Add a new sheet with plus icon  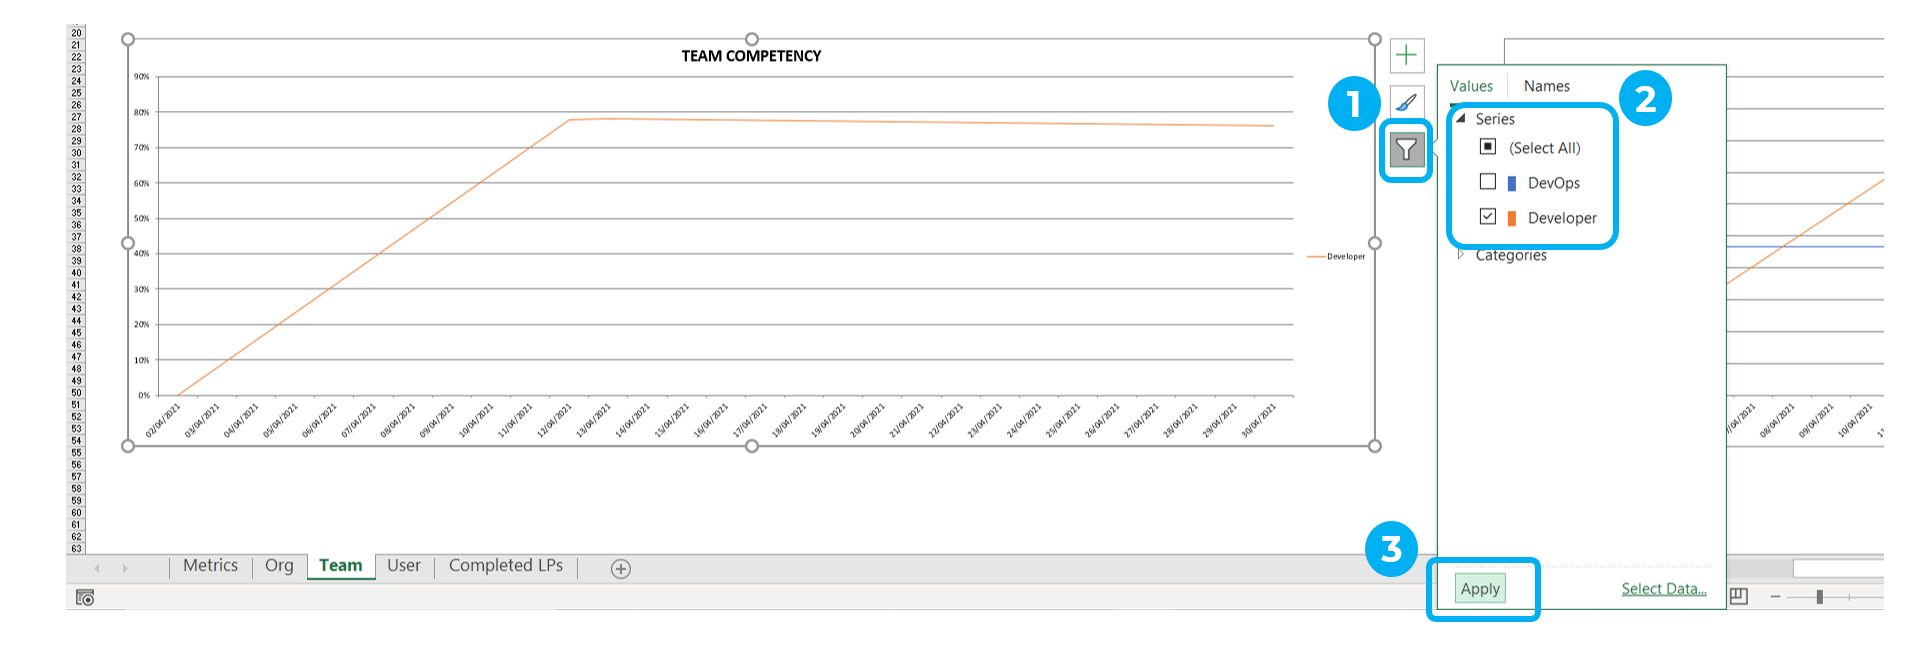621,569
